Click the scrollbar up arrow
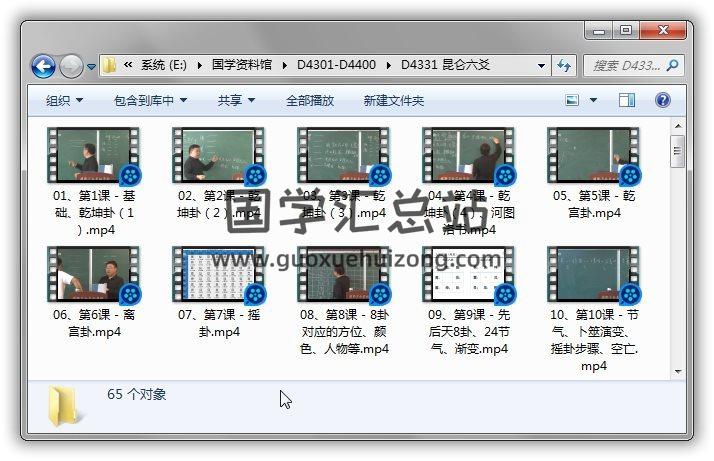Screen dimensions: 714x461 pyautogui.click(x=678, y=125)
